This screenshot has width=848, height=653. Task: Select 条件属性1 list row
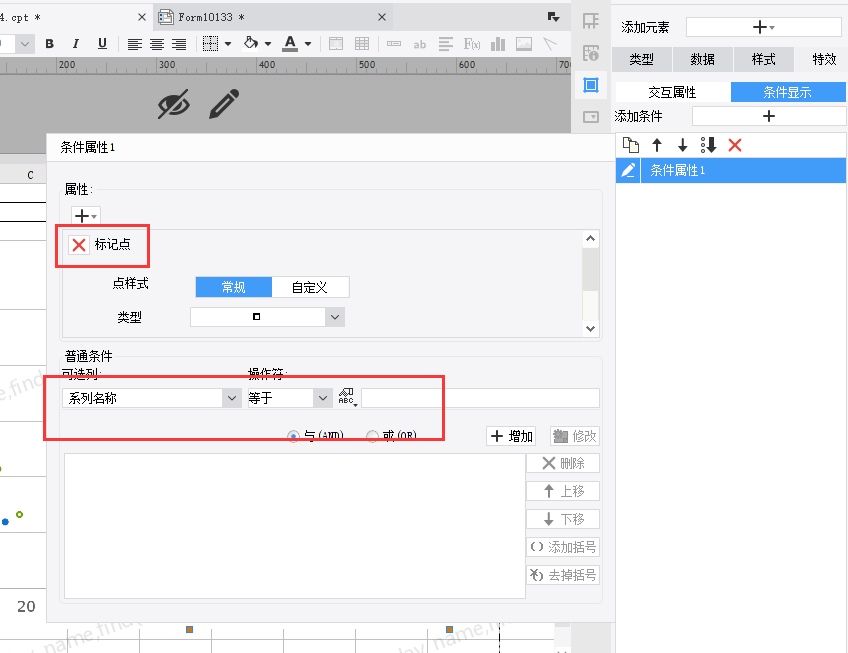pos(731,170)
